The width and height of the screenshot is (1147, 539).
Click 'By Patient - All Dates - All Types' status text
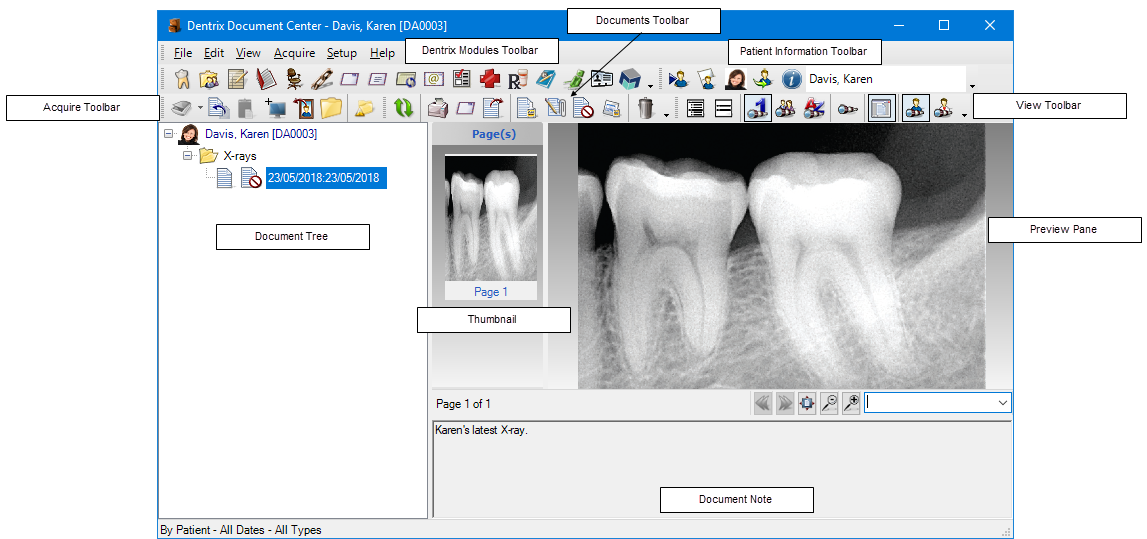[x=240, y=529]
